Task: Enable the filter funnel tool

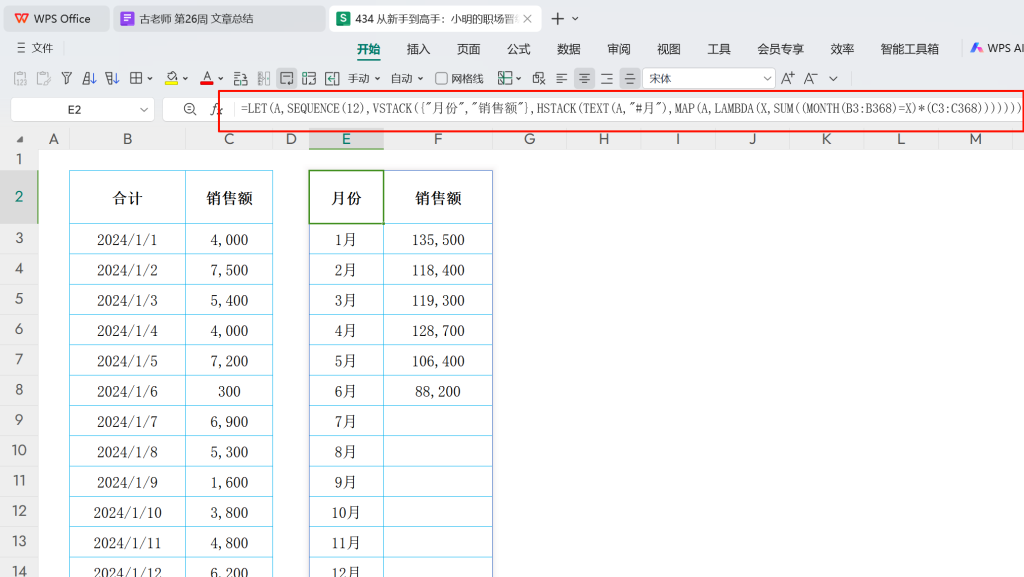Action: [x=67, y=78]
